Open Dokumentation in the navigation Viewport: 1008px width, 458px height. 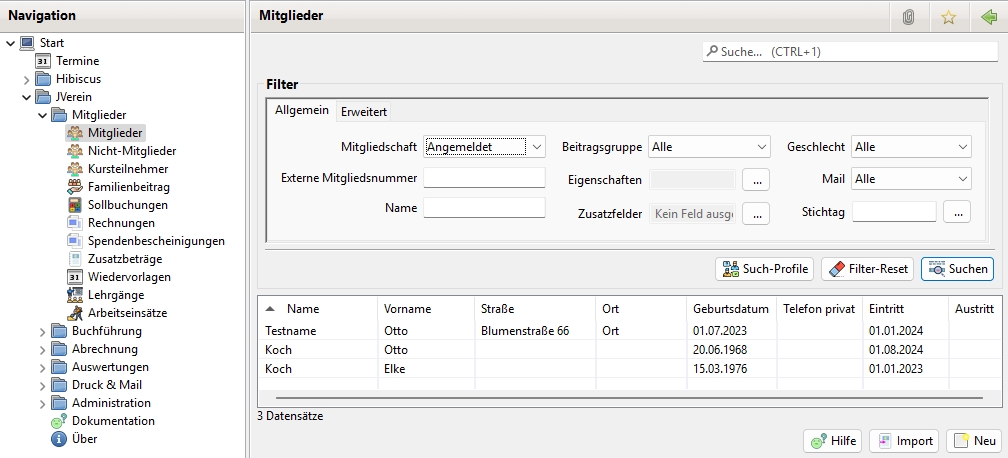pyautogui.click(x=112, y=421)
